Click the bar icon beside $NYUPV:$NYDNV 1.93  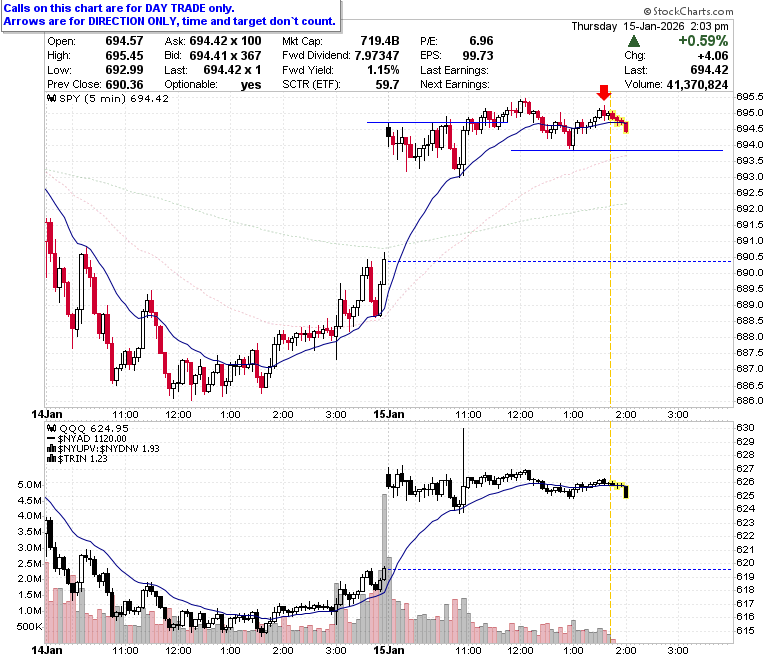tap(52, 449)
